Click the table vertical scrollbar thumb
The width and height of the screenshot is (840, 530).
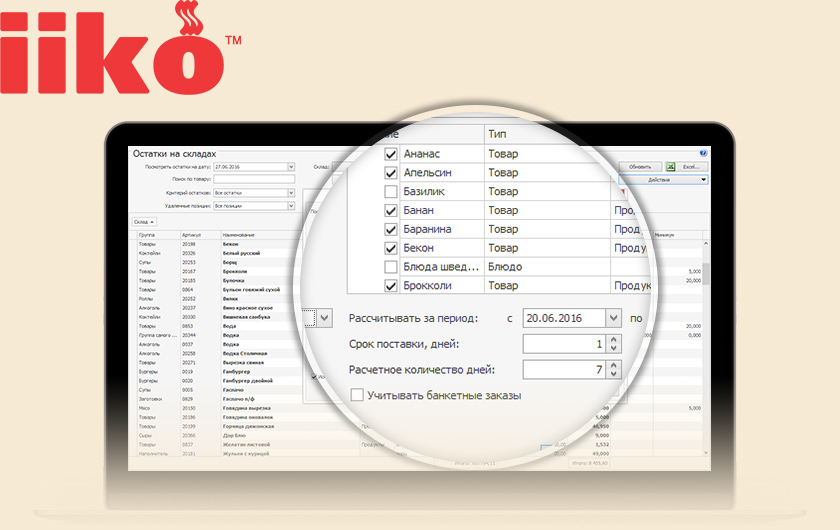coord(706,273)
